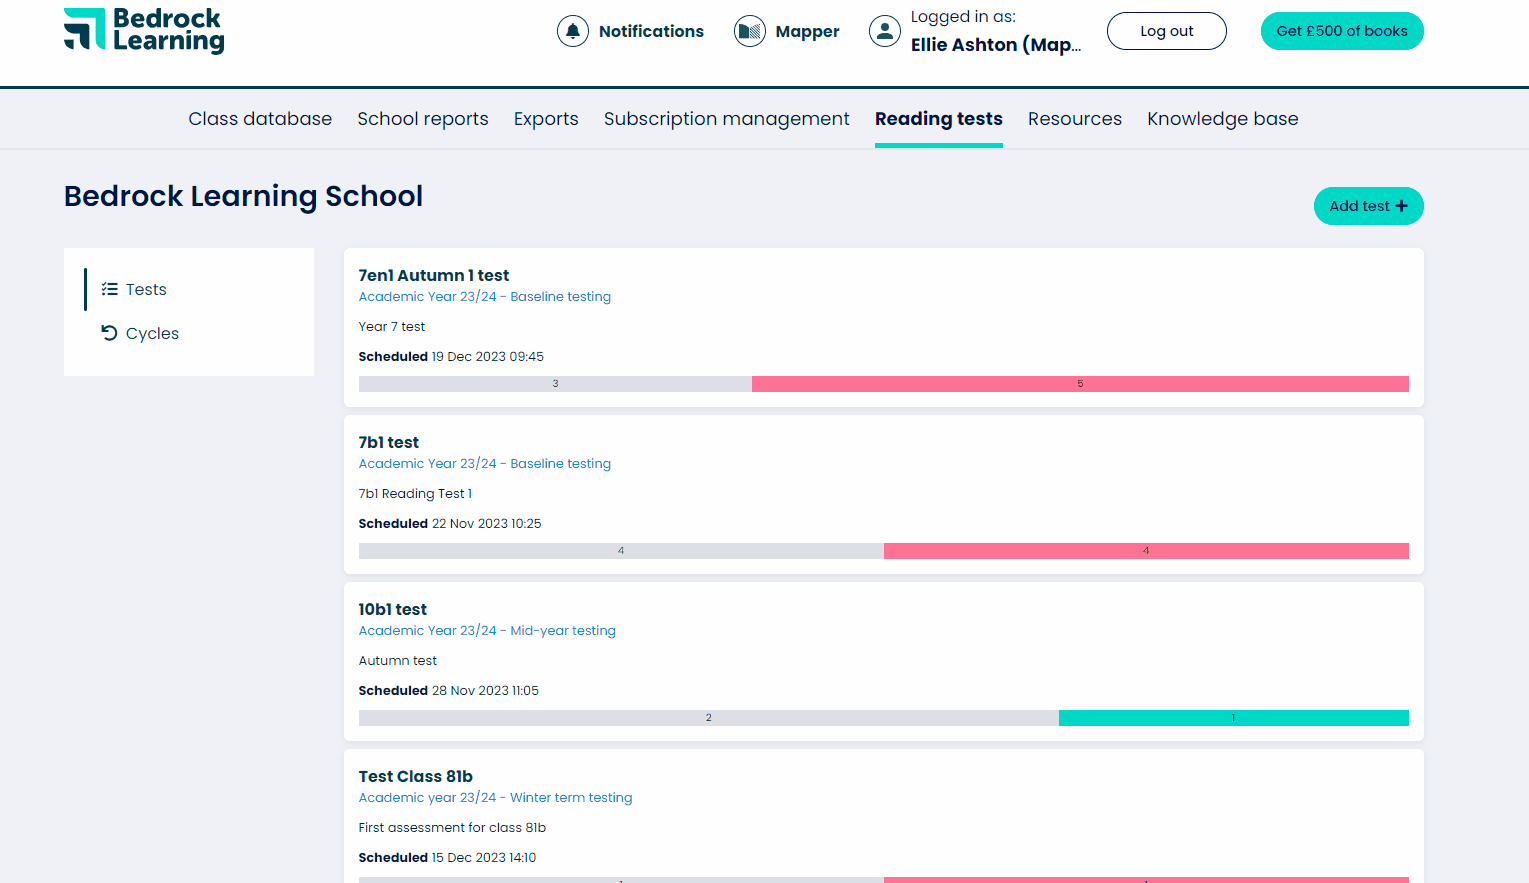Click the pink progress segment of 7en1 Autumn 1 test

(x=1080, y=384)
